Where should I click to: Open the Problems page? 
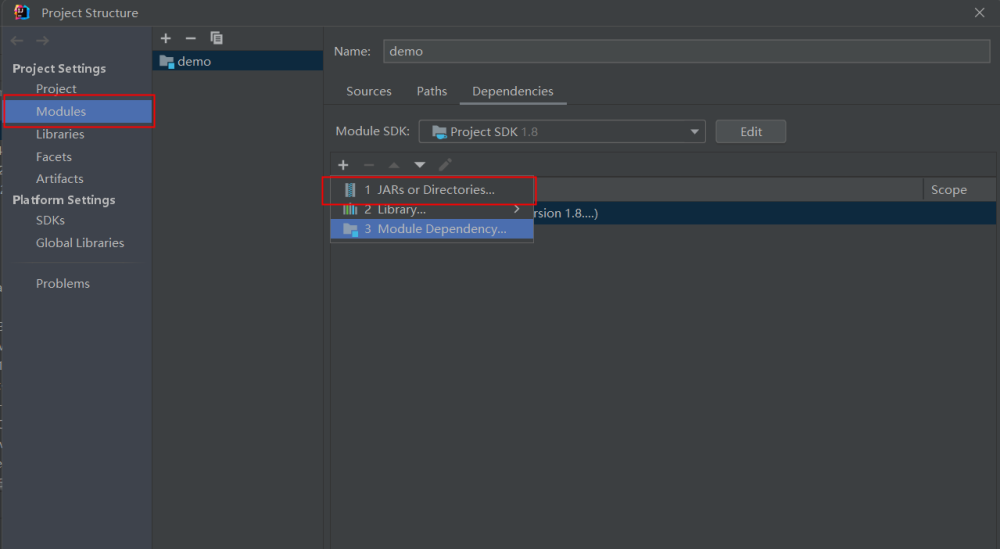pos(62,284)
